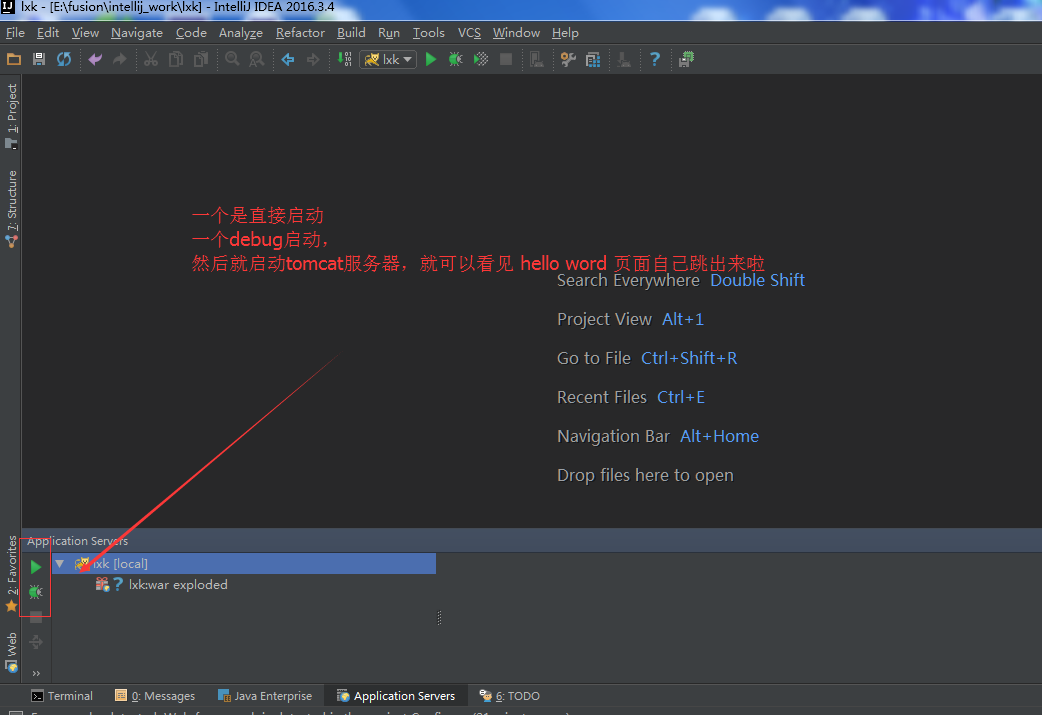Open the Navigate menu
The height and width of the screenshot is (715, 1042).
point(137,33)
